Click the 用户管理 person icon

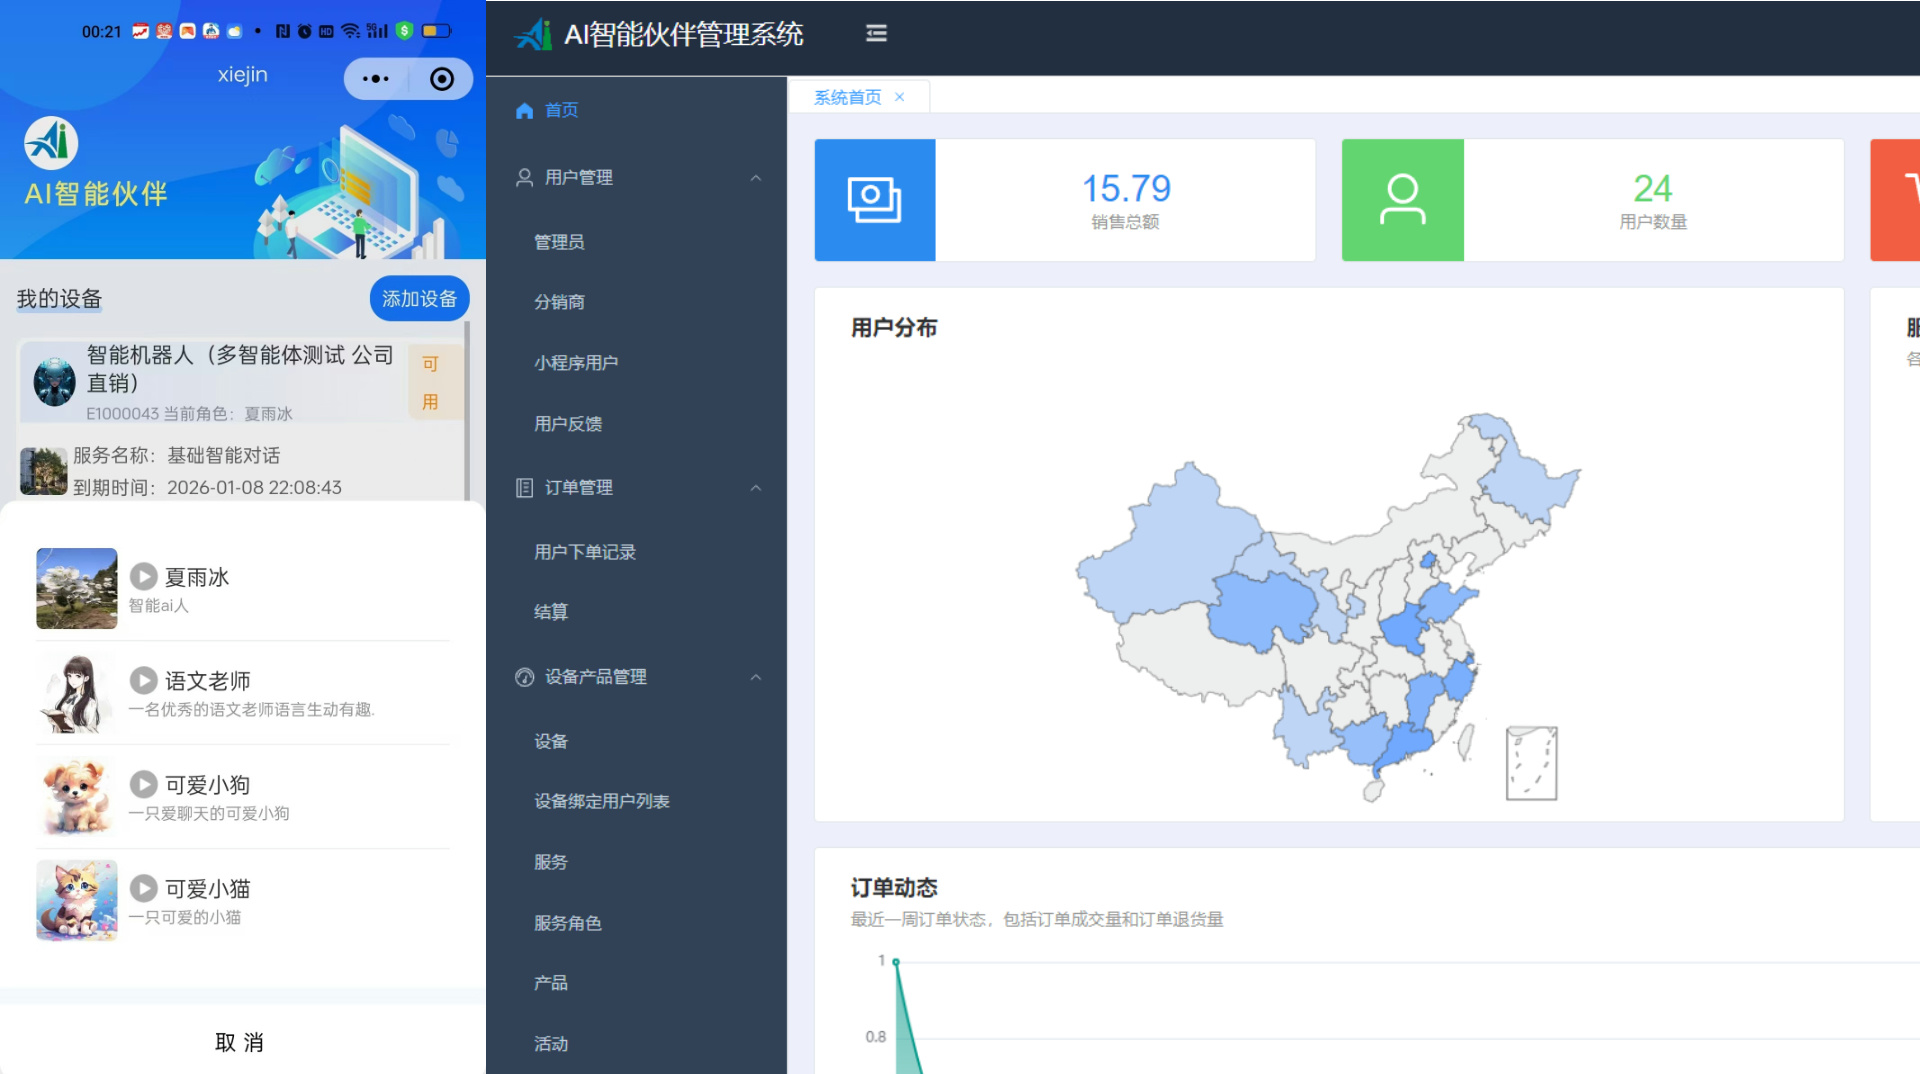(524, 178)
